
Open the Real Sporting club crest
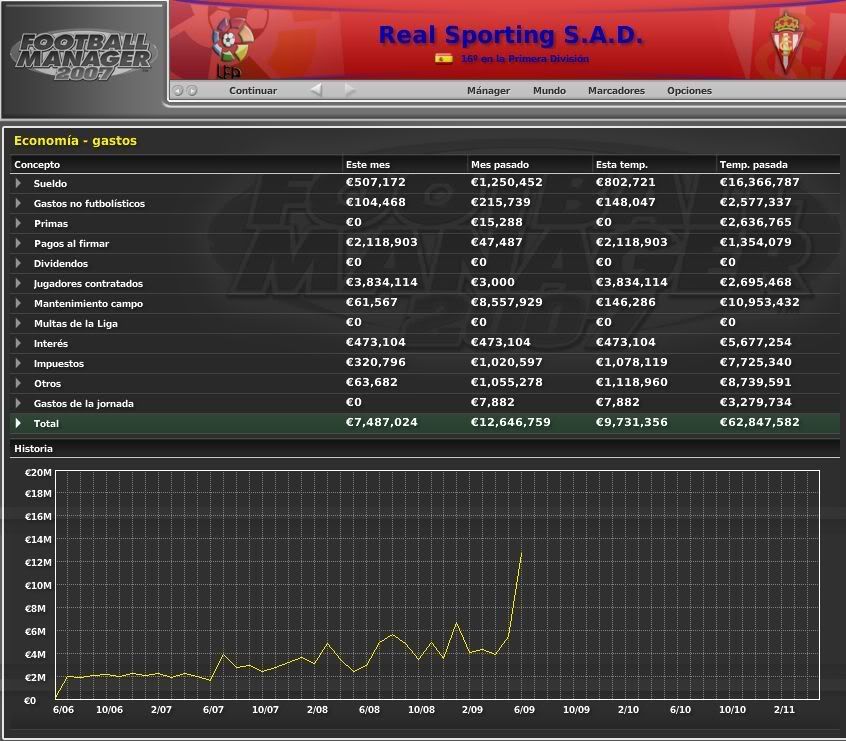coord(786,42)
